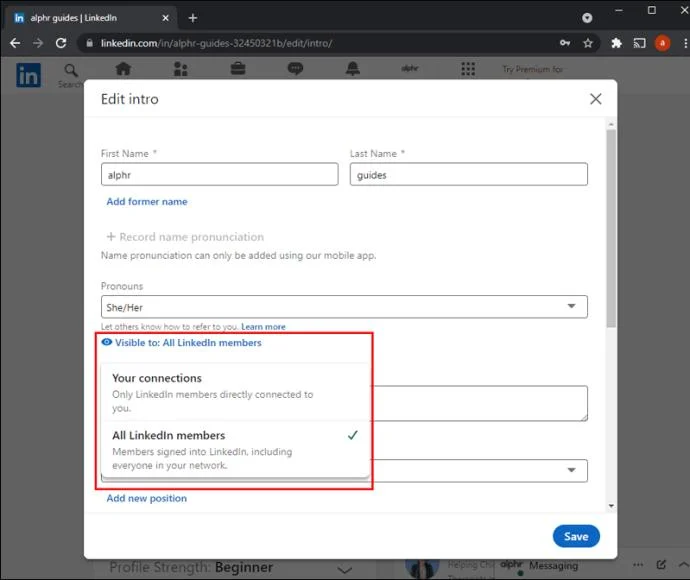Click Try Premium for free link

(533, 69)
